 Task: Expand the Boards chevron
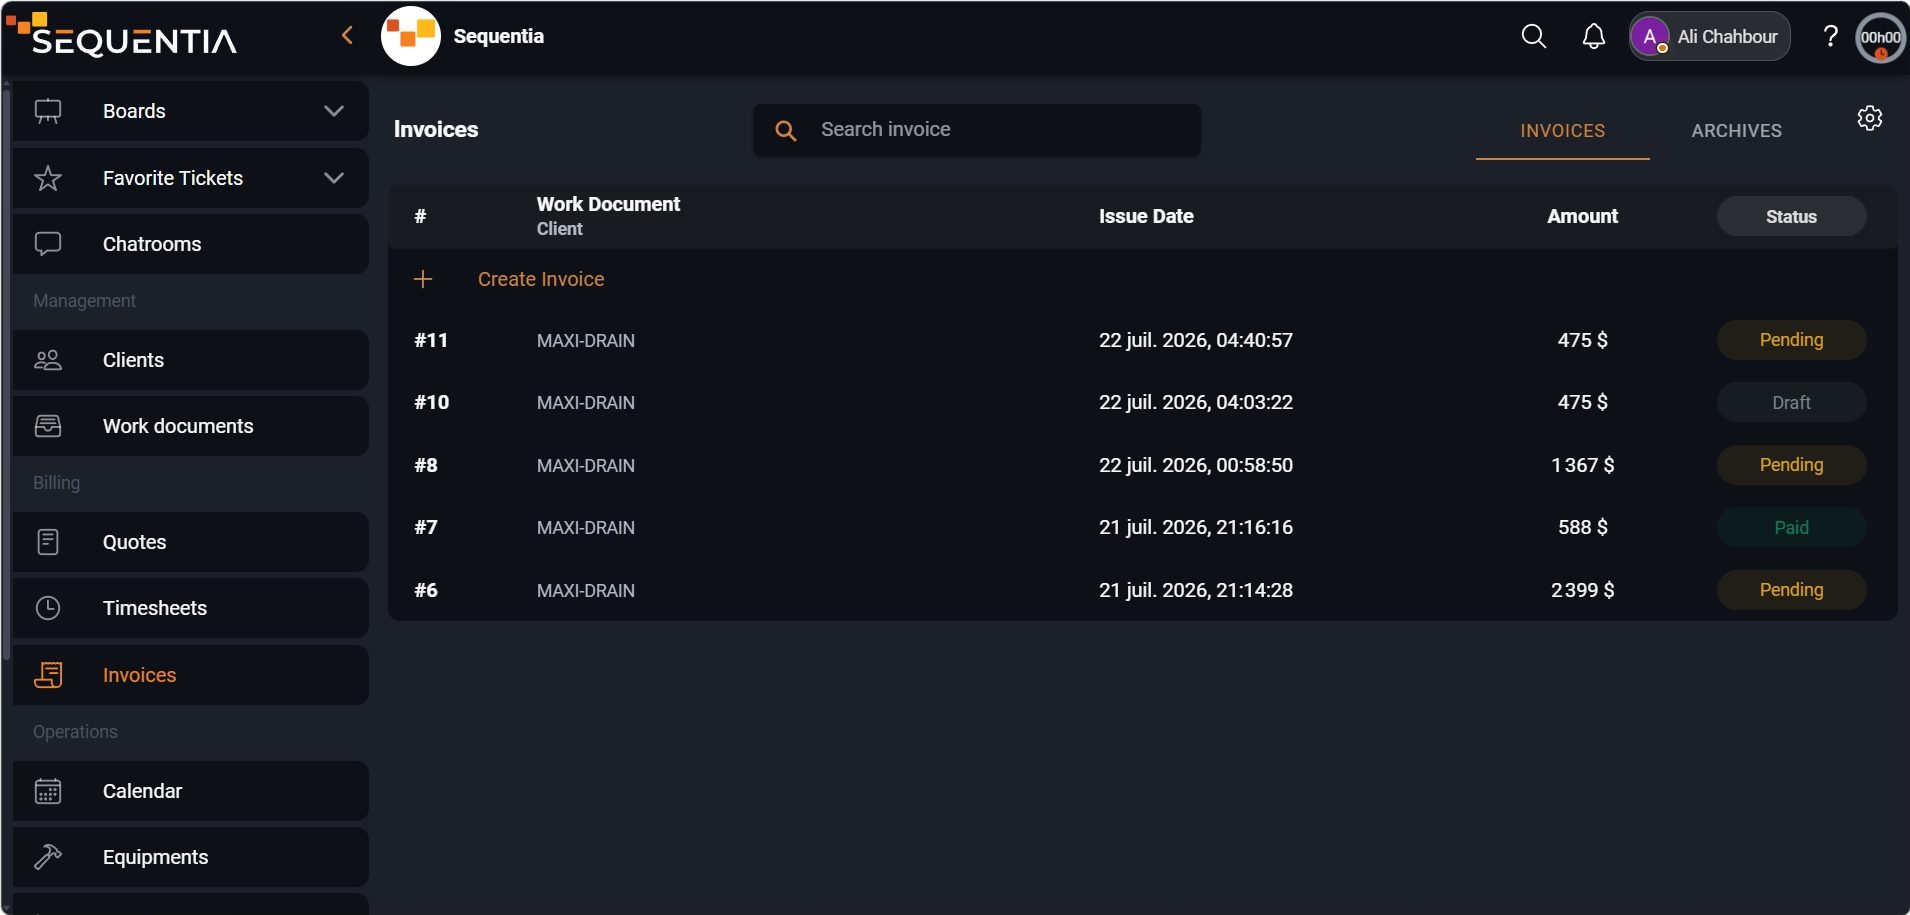click(x=334, y=111)
